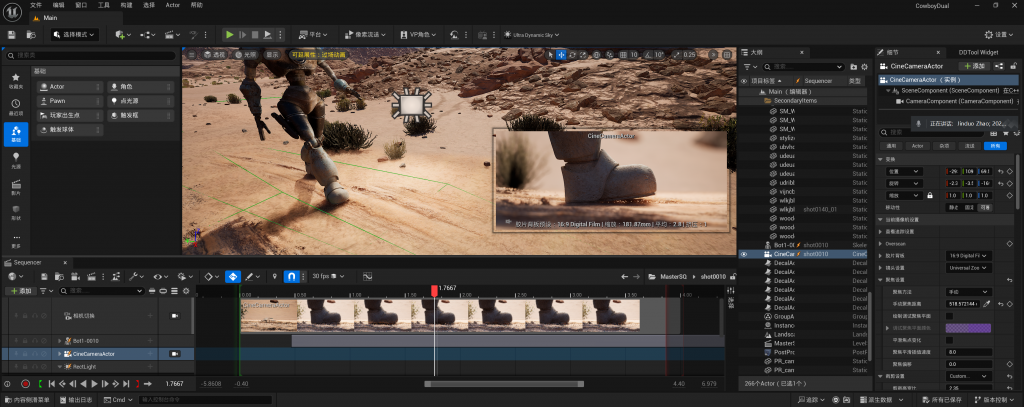Viewport: 1024px width, 407px height.
Task: Toggle the smooth focus changes (平滑焦点变化) checkbox
Action: click(x=949, y=340)
